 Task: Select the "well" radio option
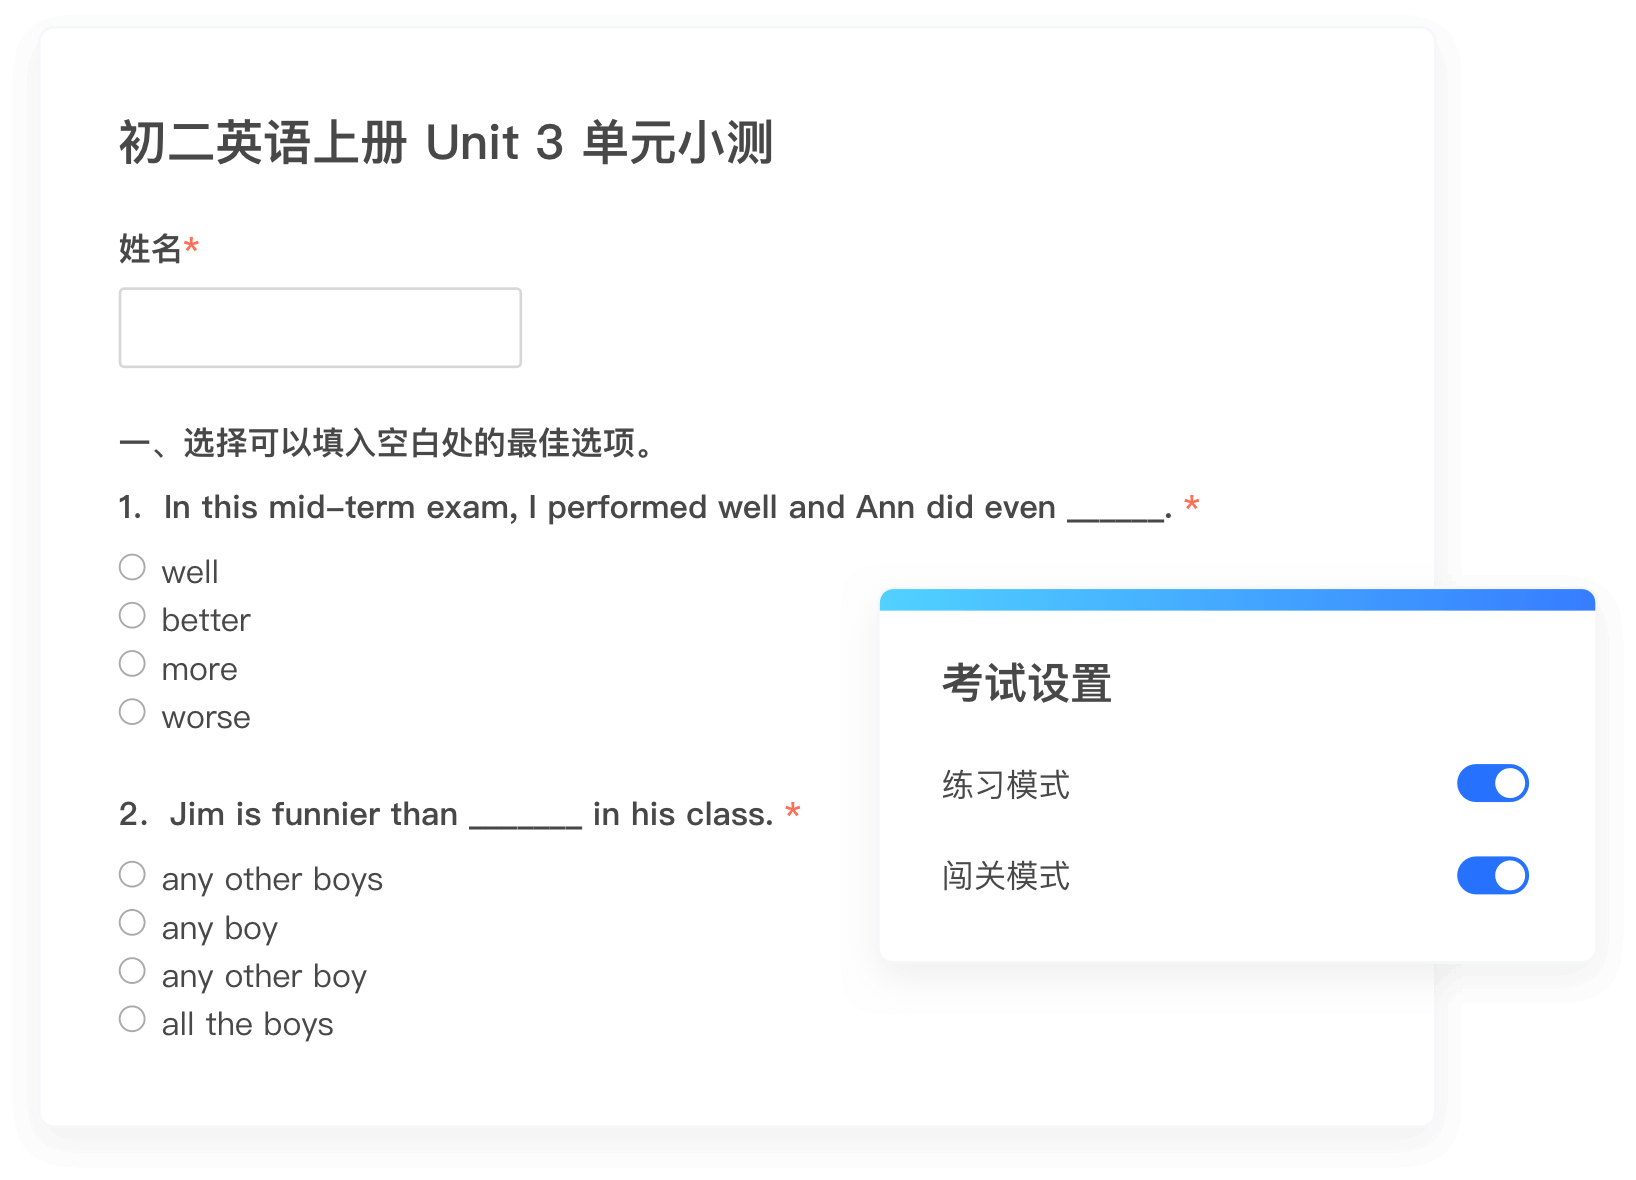point(132,568)
